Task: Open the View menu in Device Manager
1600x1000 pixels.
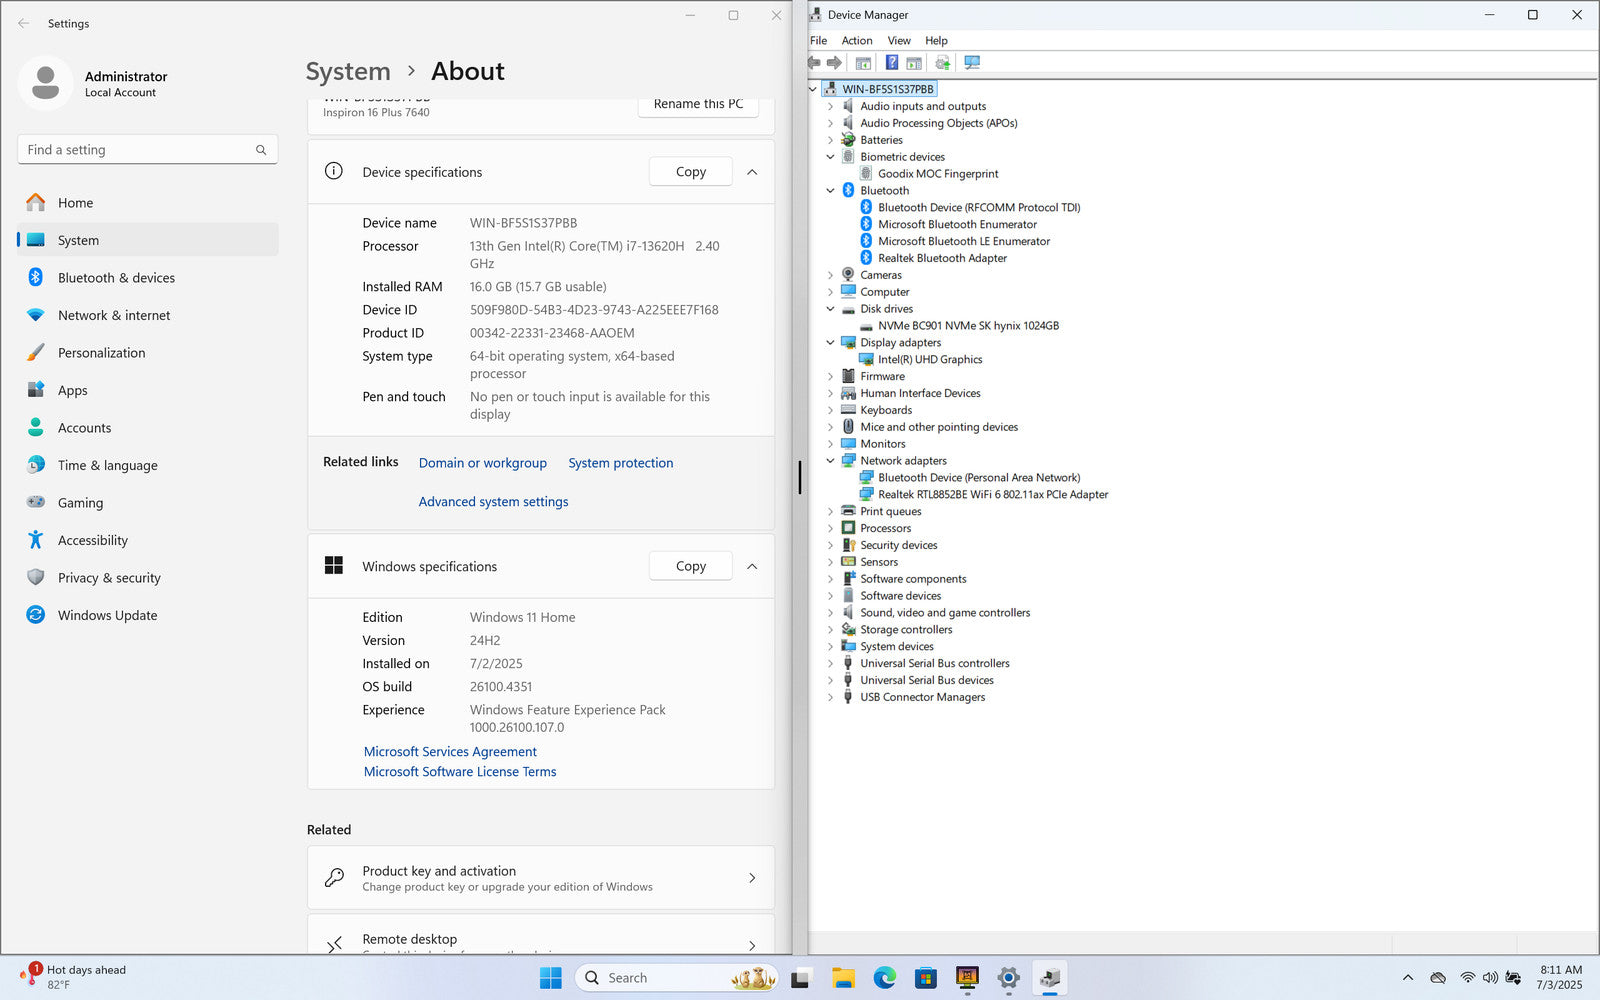Action: tap(898, 41)
